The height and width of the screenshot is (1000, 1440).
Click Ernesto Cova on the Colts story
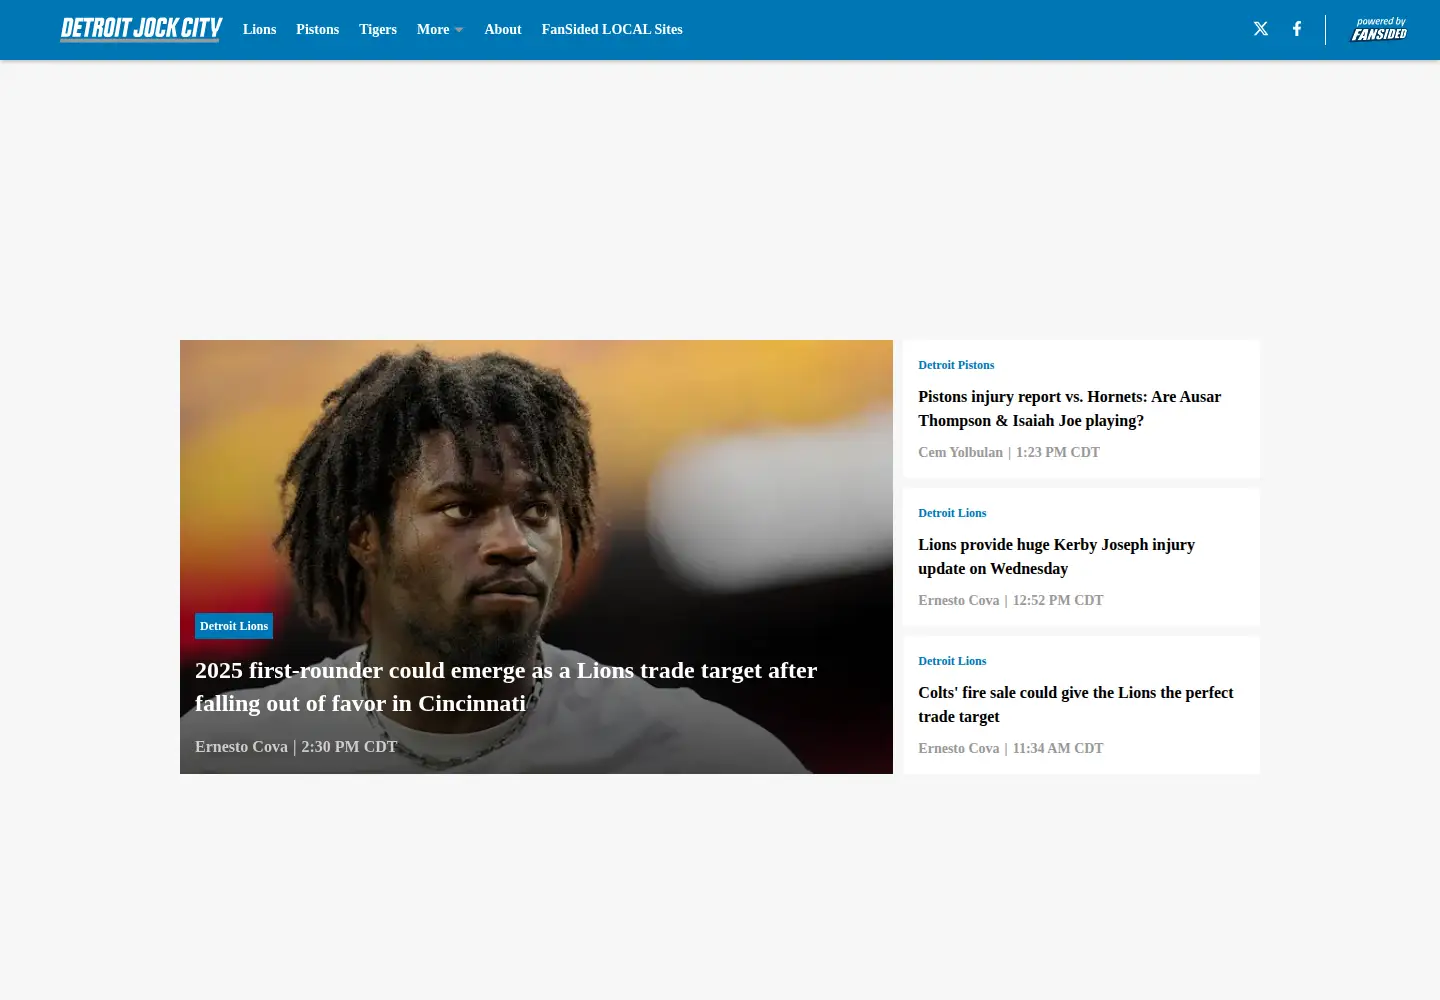coord(959,748)
